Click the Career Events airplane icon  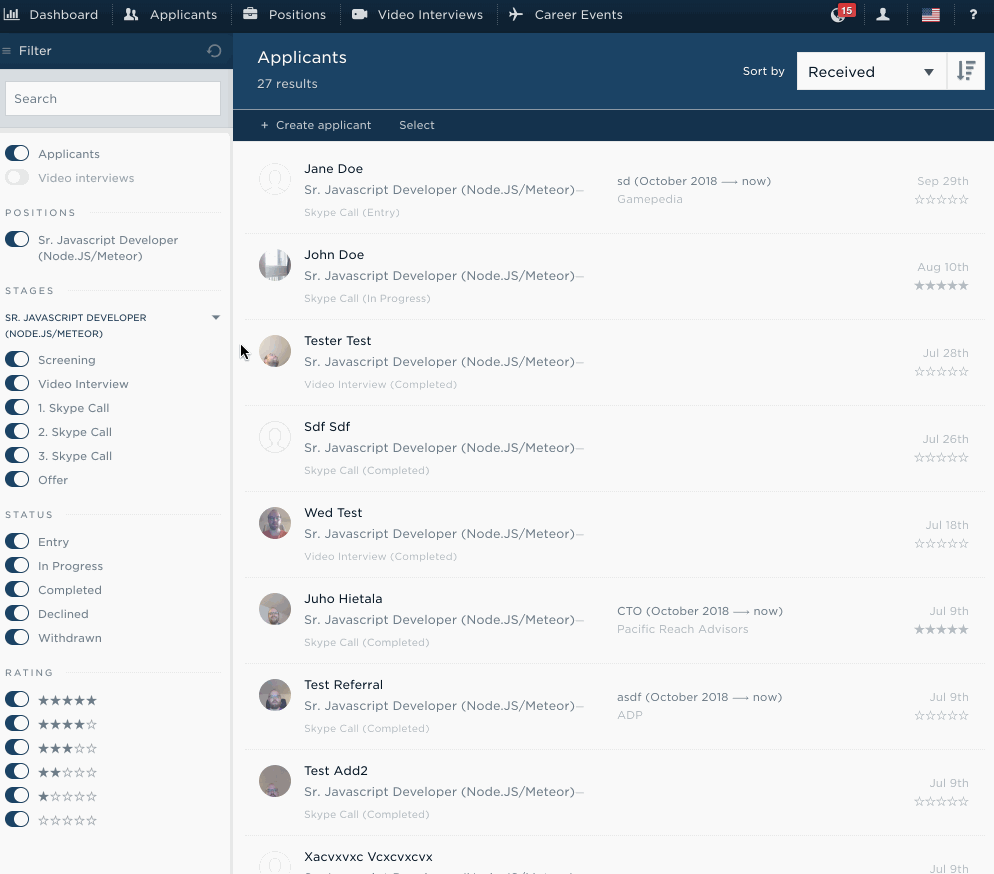click(516, 14)
